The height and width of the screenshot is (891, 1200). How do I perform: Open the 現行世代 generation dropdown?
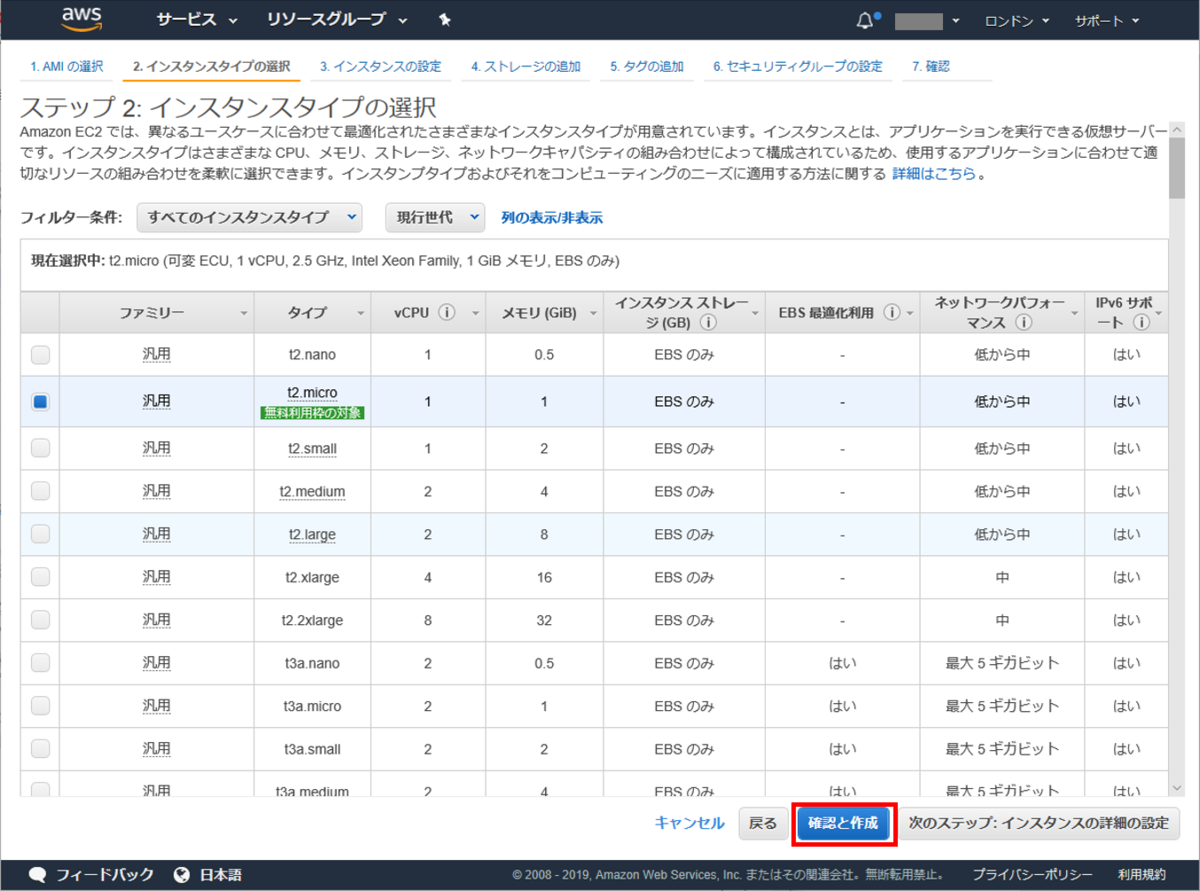click(x=435, y=217)
